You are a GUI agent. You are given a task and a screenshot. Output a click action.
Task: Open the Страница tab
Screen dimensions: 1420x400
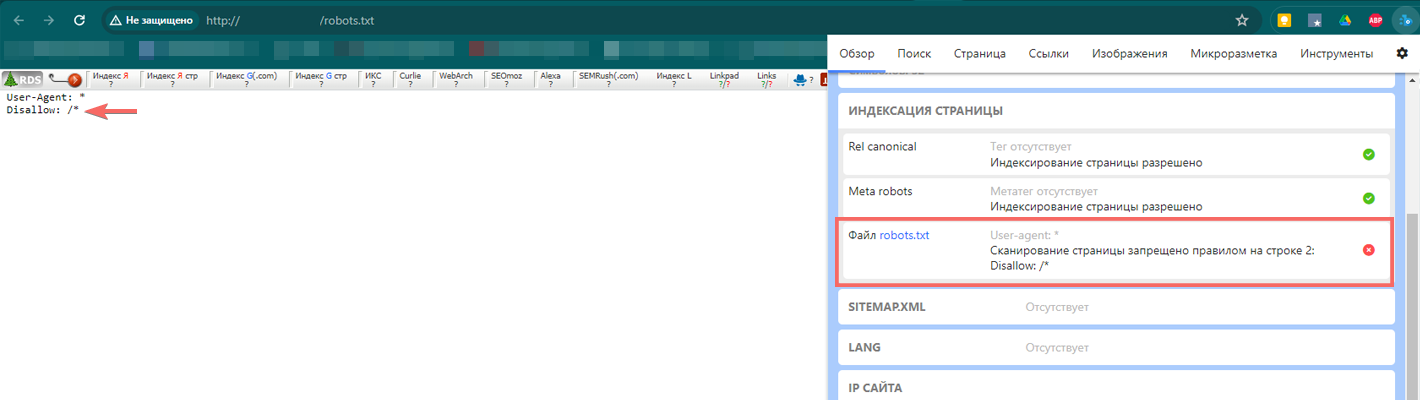(x=980, y=53)
